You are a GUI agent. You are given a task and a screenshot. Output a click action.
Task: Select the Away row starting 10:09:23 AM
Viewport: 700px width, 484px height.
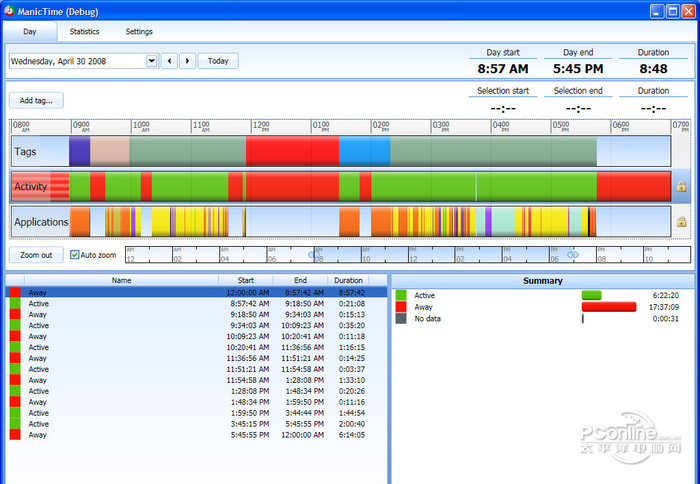point(196,336)
